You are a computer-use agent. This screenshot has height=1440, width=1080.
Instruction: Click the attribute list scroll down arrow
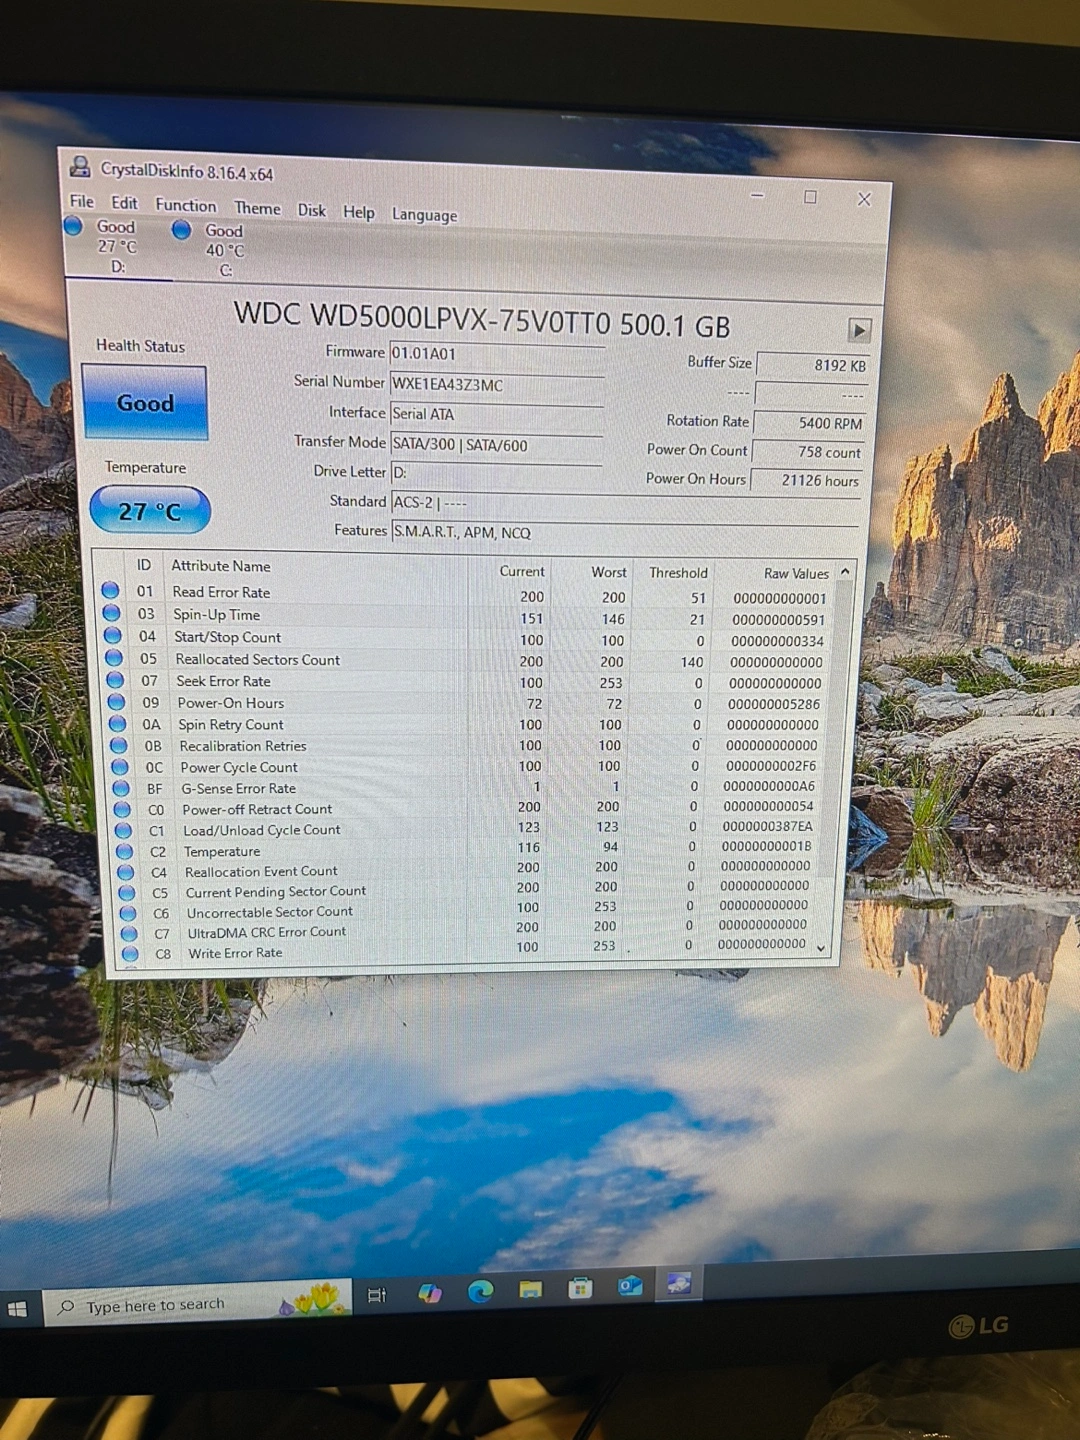tap(822, 948)
